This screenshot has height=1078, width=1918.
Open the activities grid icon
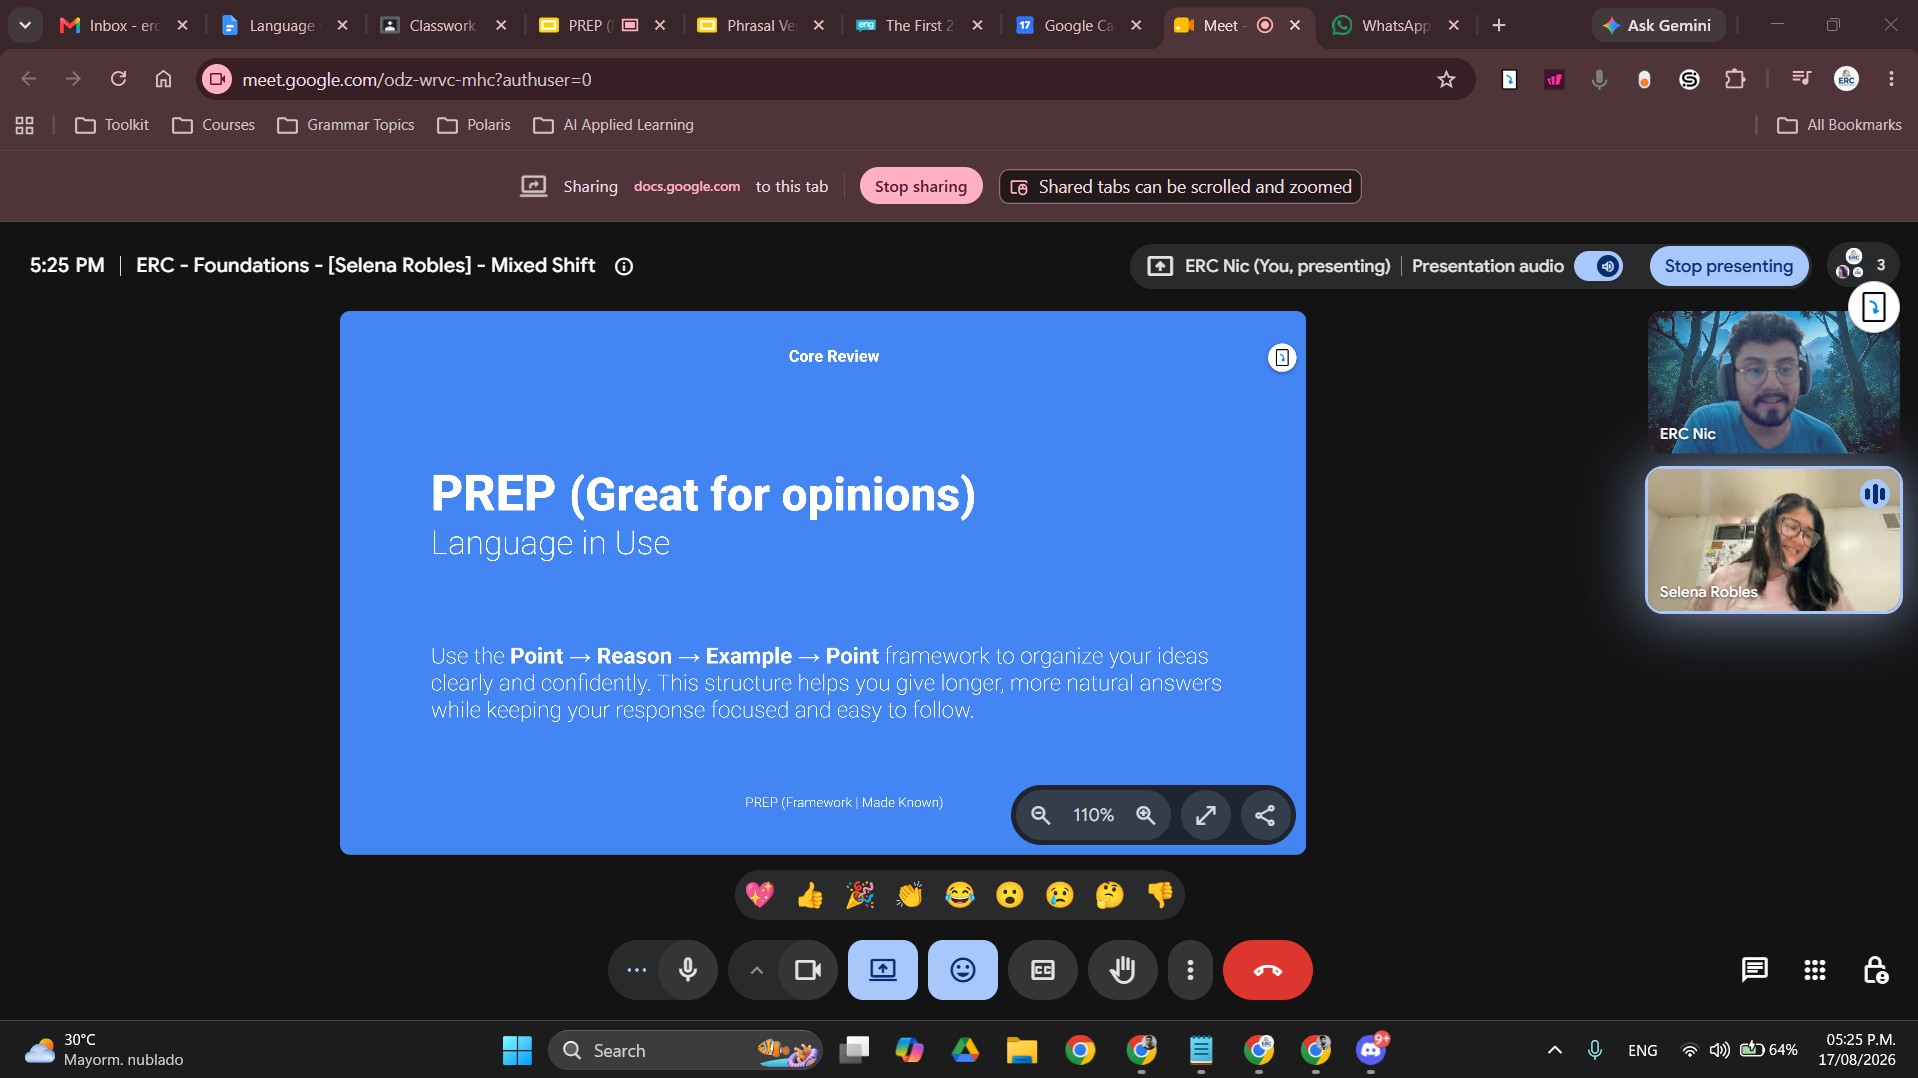1815,970
